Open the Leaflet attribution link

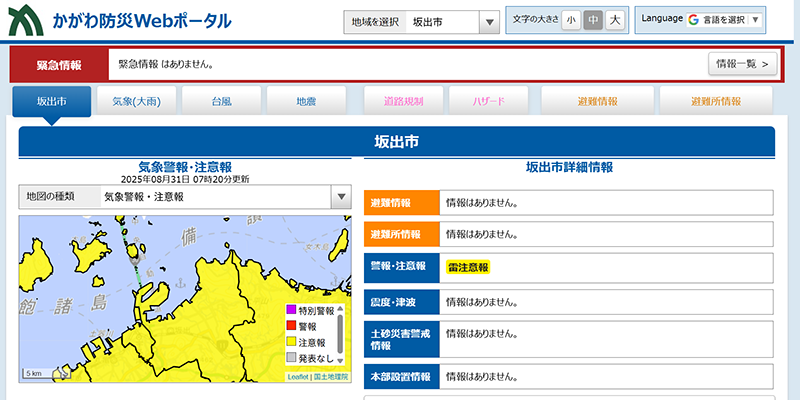(298, 377)
